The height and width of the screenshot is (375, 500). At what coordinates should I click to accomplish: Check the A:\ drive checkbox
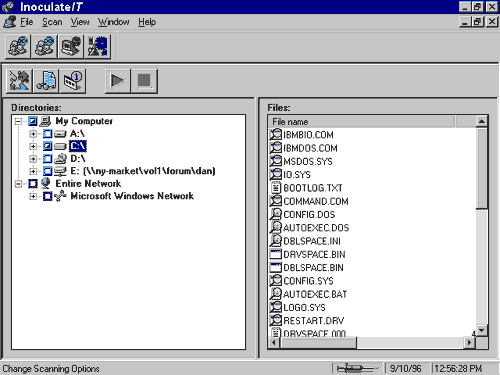click(47, 134)
